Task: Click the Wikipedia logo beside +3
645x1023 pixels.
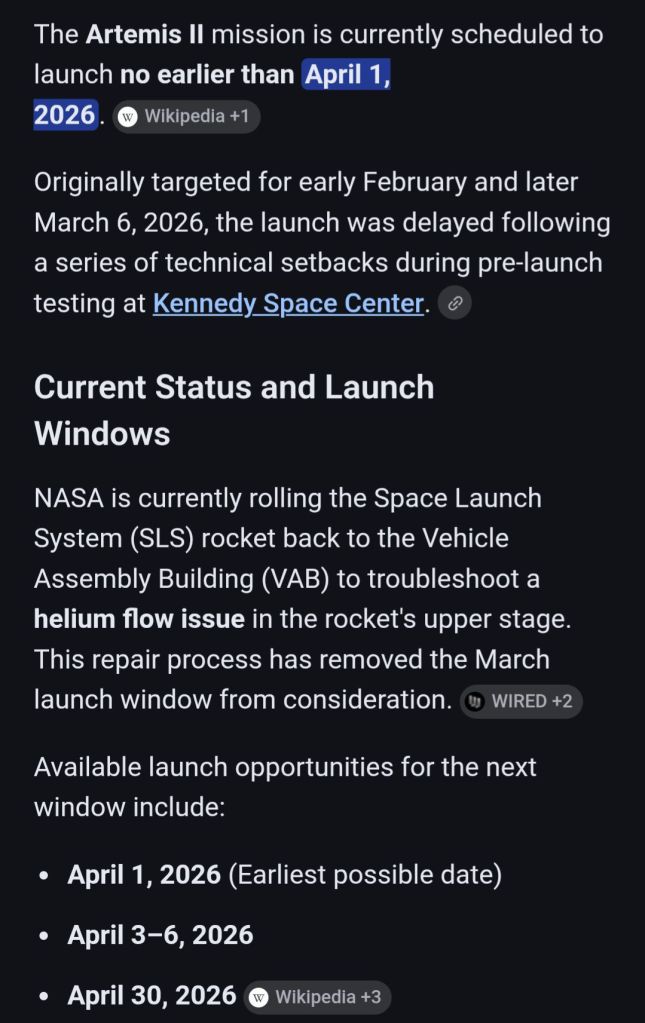Action: click(259, 997)
